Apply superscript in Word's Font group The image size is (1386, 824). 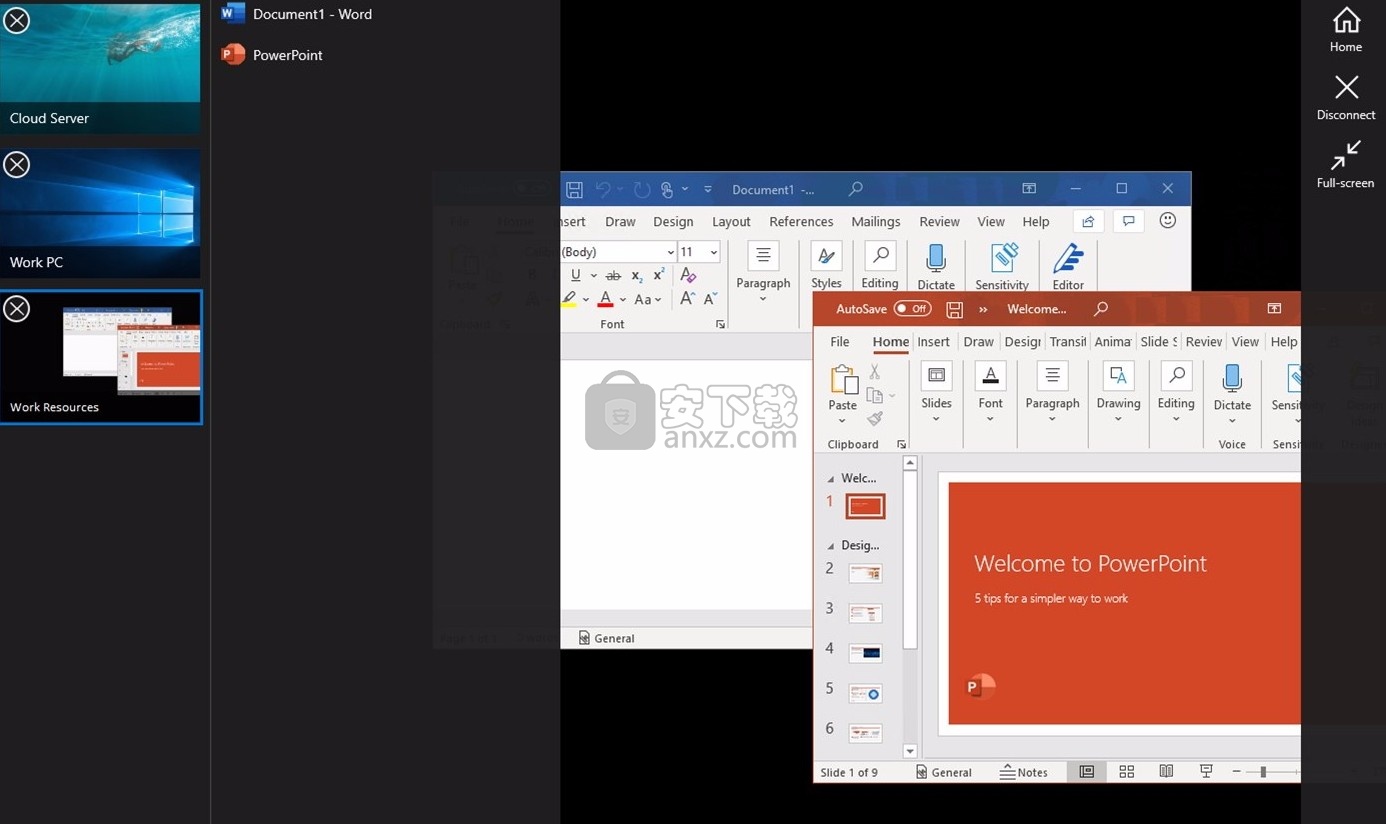[x=659, y=275]
